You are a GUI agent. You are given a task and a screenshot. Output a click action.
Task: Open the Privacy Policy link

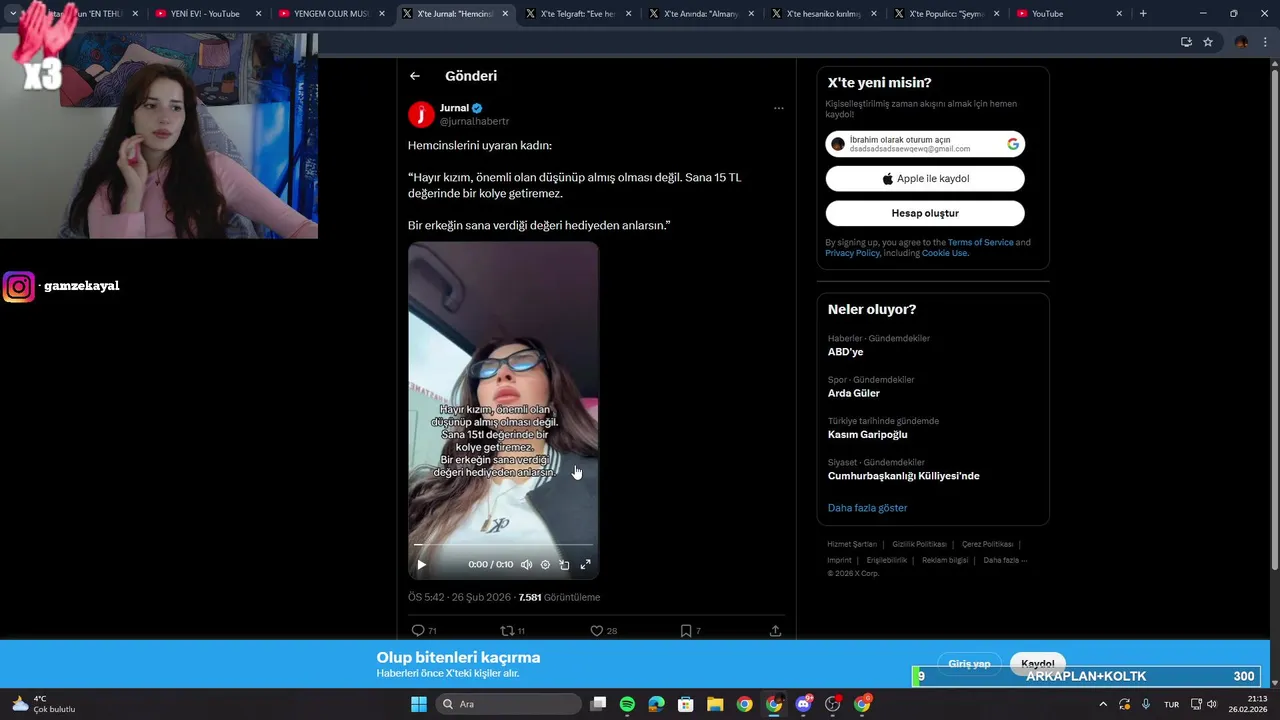852,253
